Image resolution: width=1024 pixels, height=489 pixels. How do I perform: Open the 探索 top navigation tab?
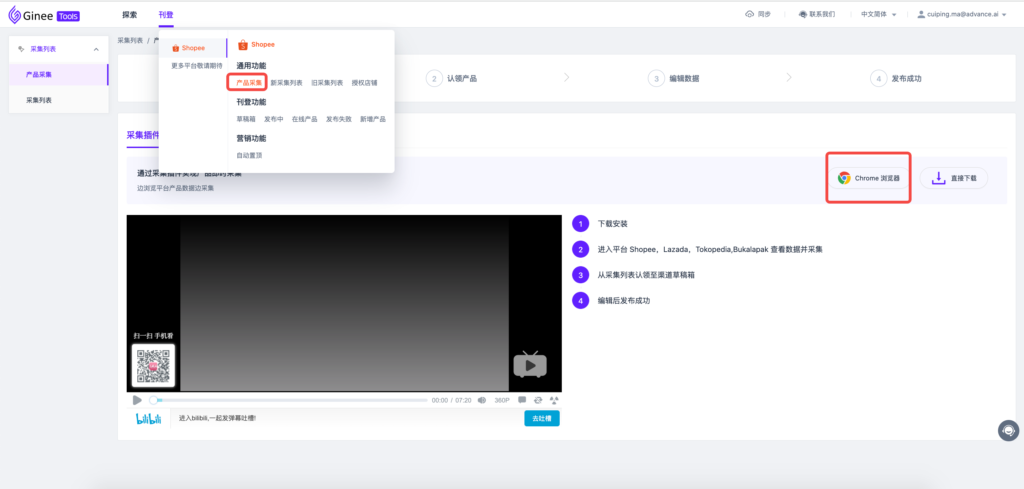130,15
